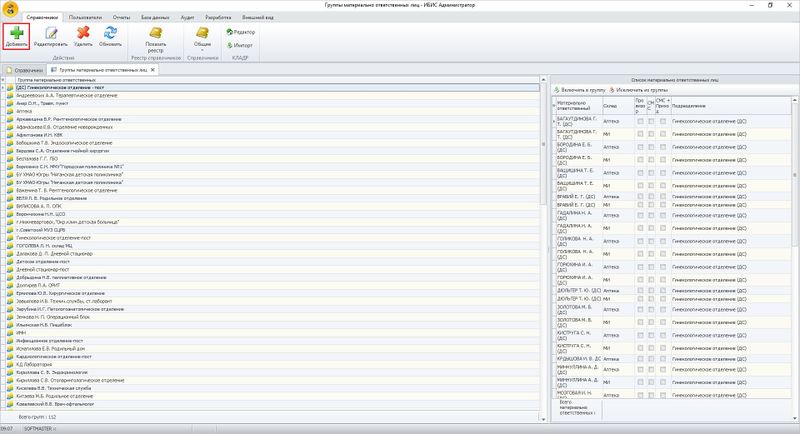Toggle the СМС checkbox in the top Аптека row
This screenshot has width=800, height=434.
coord(651,120)
